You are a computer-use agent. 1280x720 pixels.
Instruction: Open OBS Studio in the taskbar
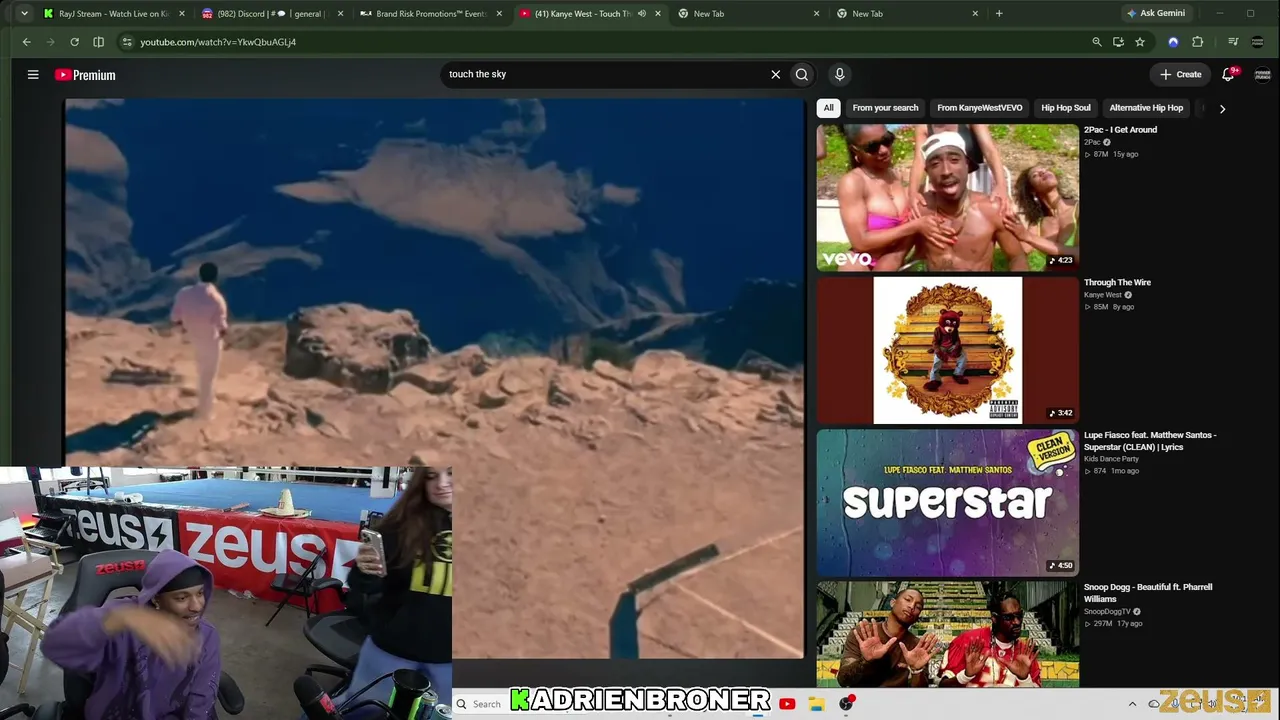click(846, 704)
